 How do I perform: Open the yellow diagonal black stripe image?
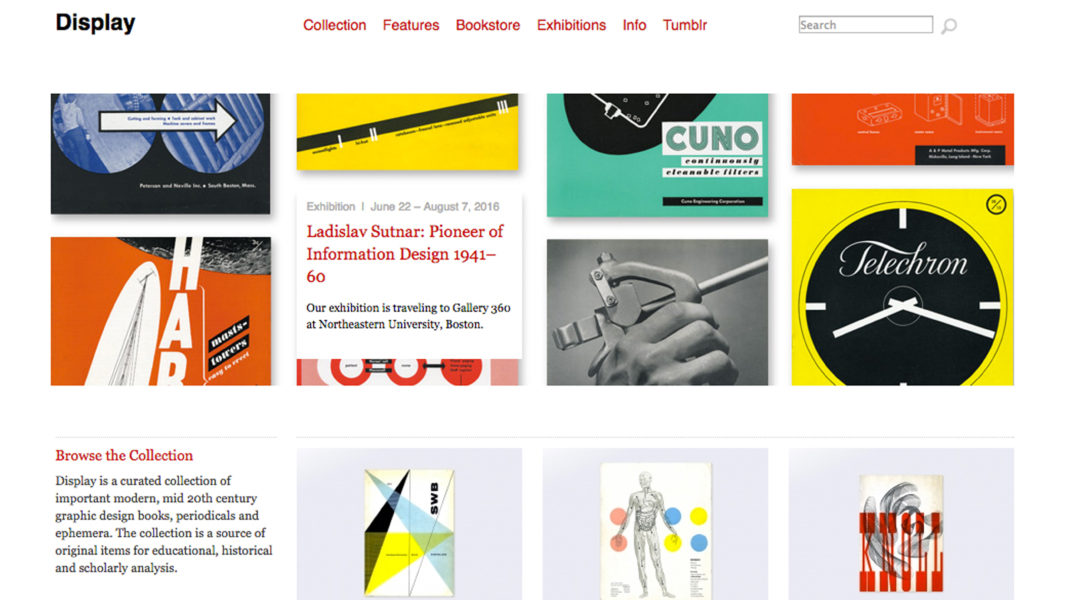(x=408, y=131)
